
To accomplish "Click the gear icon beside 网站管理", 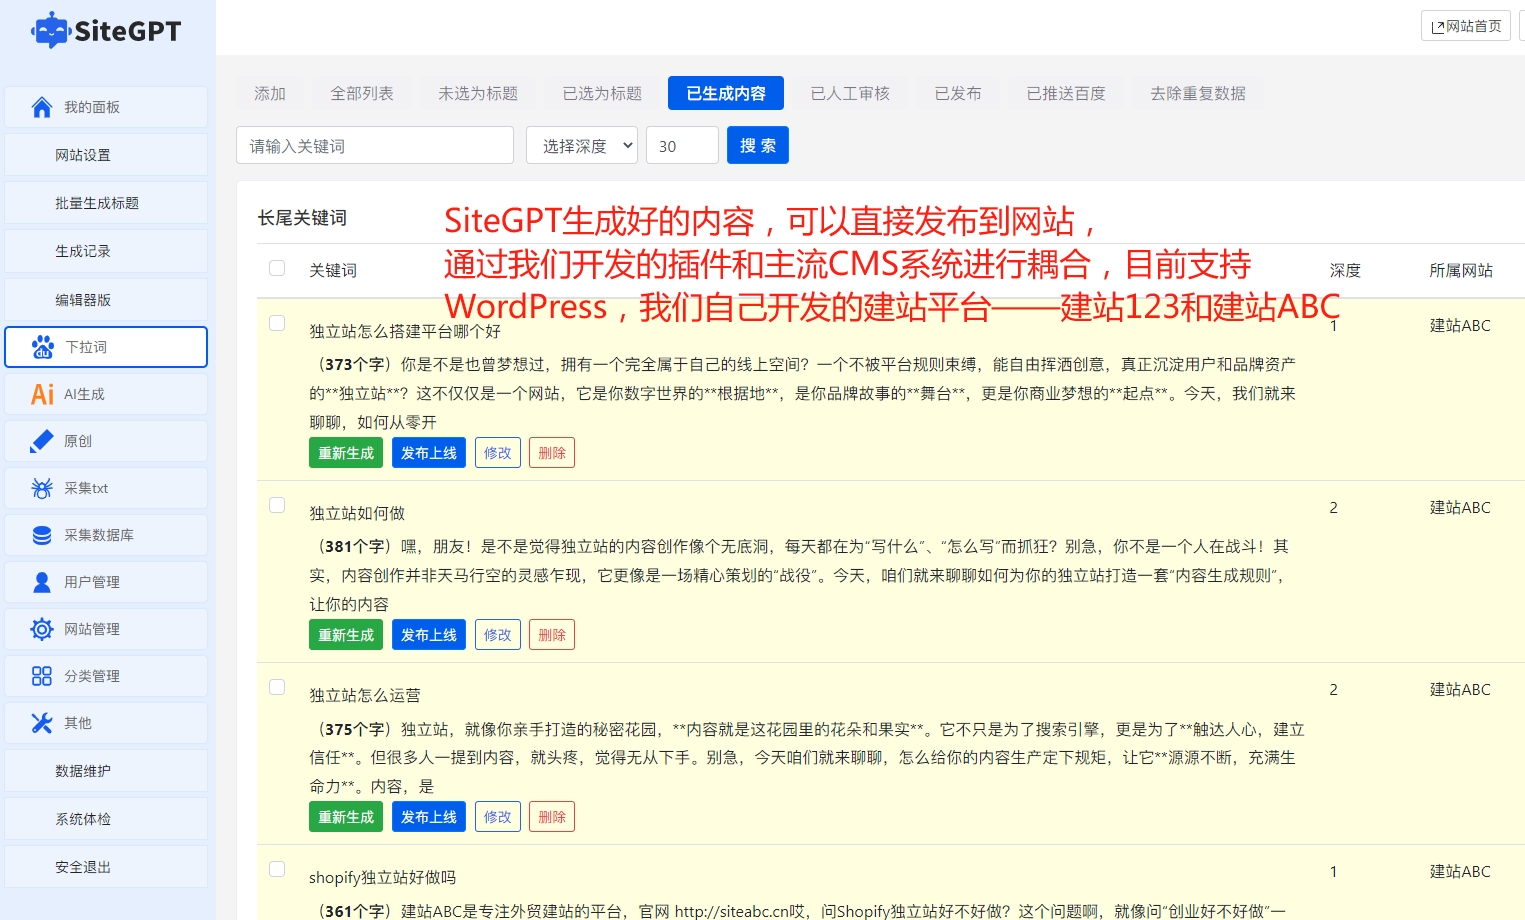I will (42, 629).
